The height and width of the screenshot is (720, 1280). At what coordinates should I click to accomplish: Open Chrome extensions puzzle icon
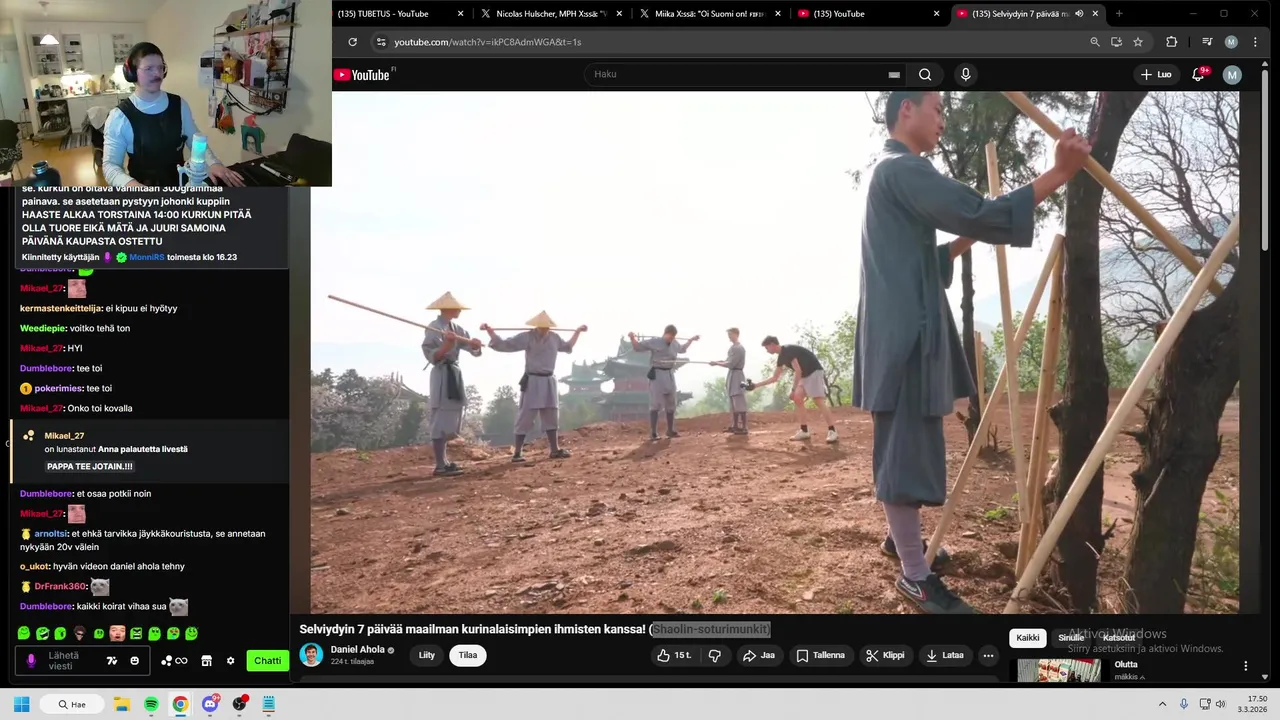1171,42
